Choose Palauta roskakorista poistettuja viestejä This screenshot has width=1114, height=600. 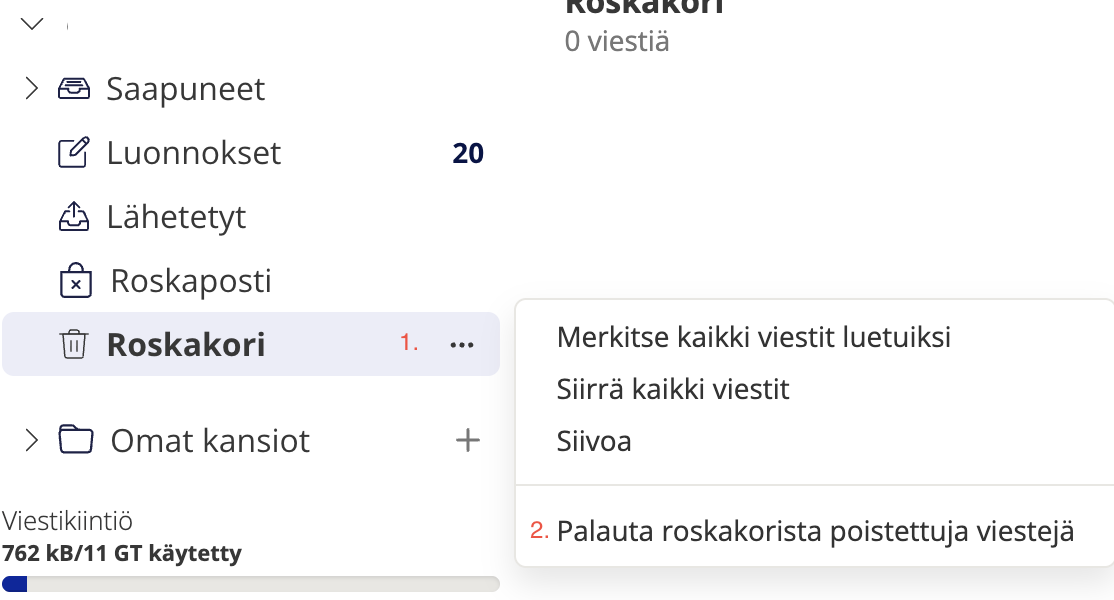[x=815, y=531]
